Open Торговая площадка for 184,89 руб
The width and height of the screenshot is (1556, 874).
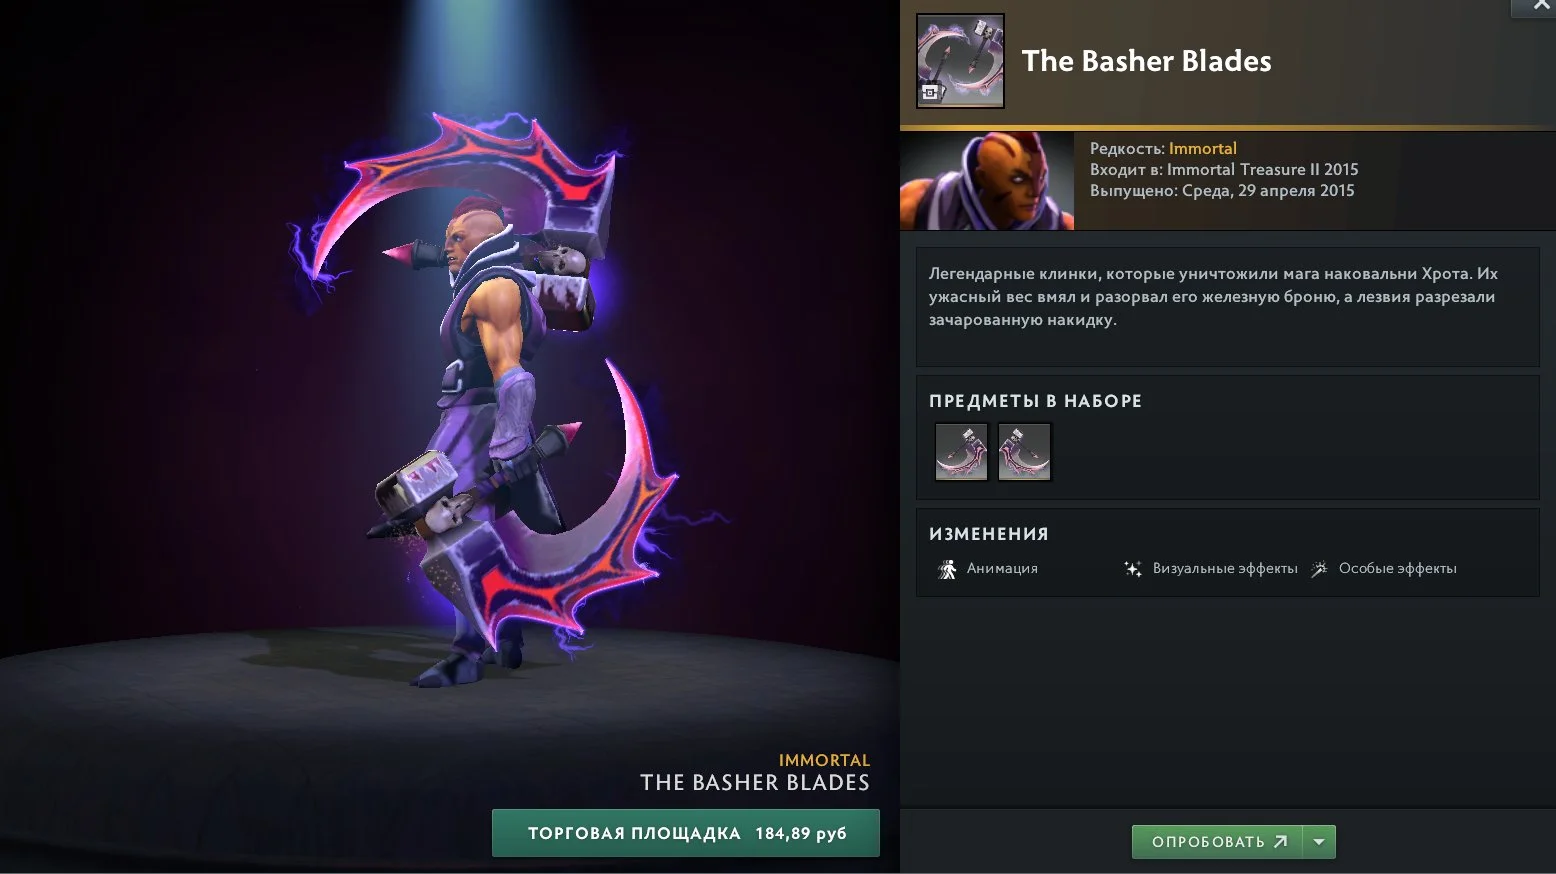[x=685, y=833]
